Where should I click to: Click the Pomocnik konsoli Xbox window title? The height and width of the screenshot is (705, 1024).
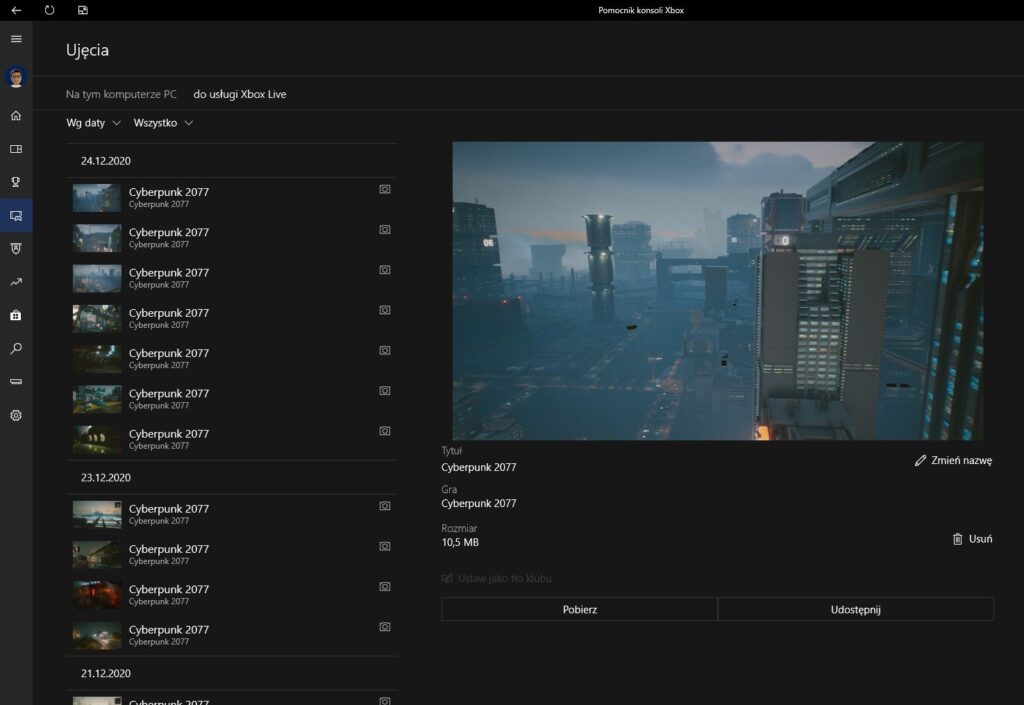[641, 10]
